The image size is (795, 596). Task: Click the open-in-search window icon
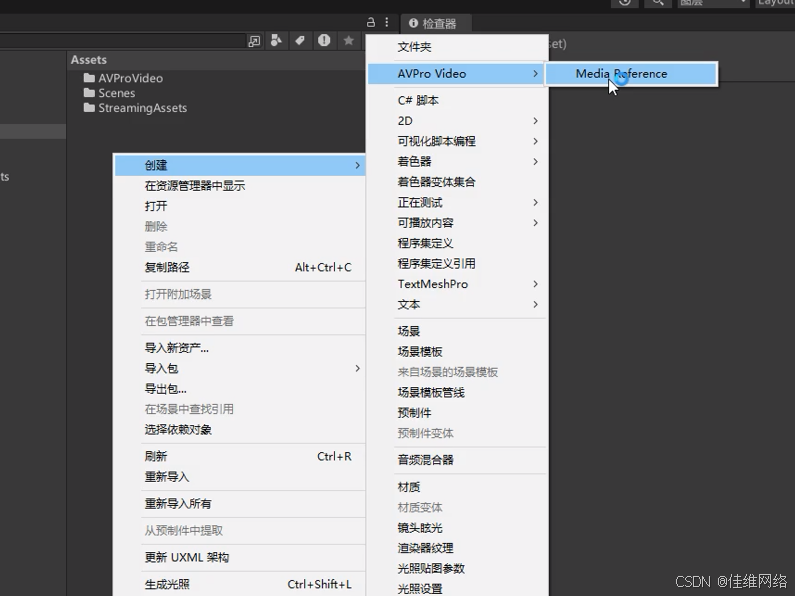pos(254,41)
